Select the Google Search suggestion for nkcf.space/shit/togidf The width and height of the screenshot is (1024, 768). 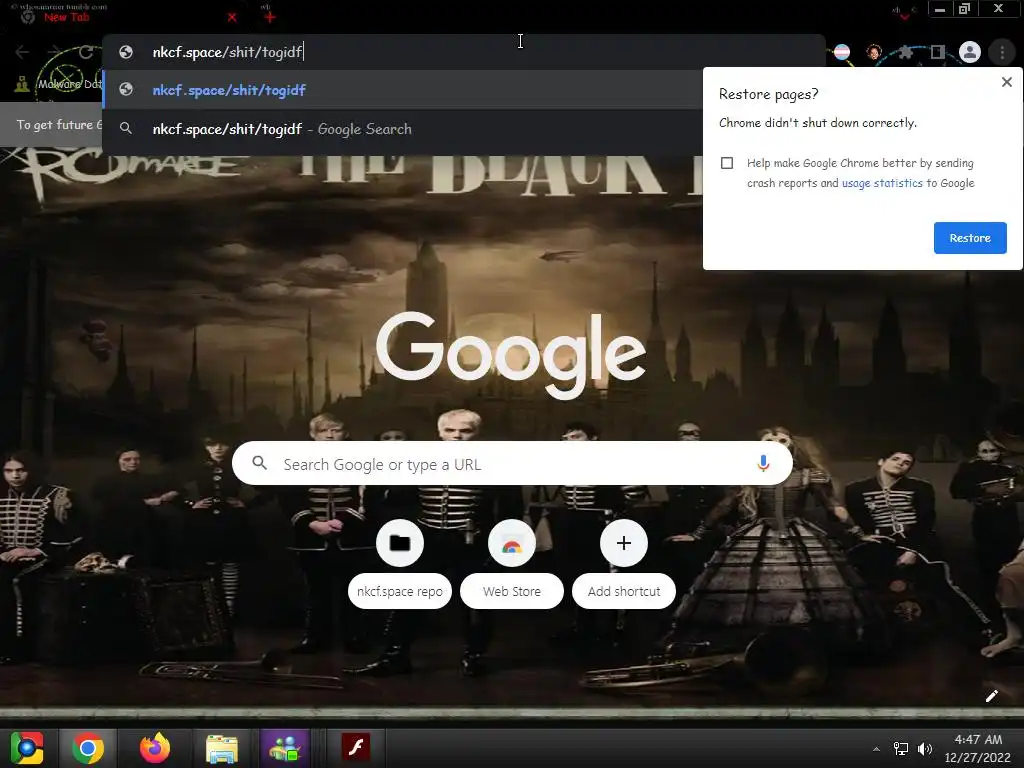pos(402,129)
